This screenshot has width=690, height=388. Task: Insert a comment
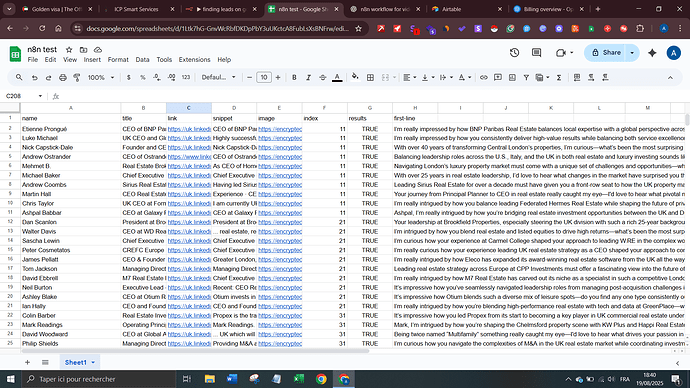point(498,77)
